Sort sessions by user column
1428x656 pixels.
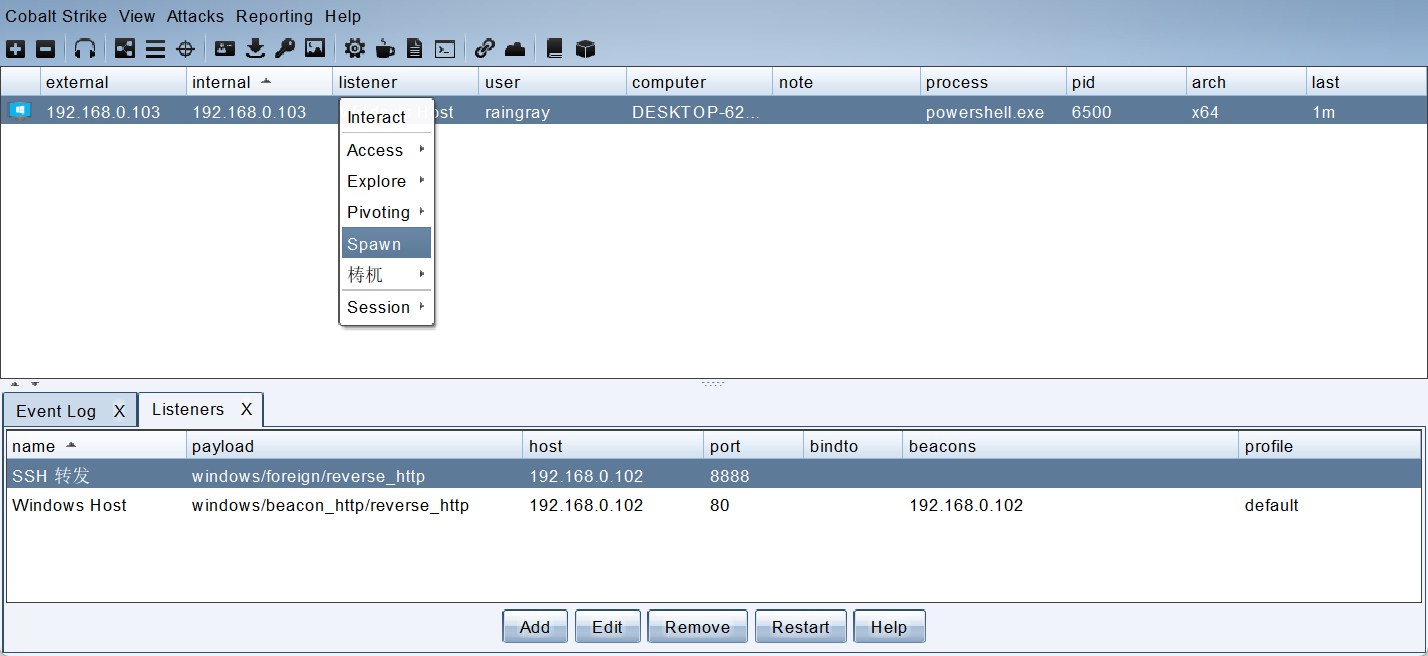(x=552, y=82)
